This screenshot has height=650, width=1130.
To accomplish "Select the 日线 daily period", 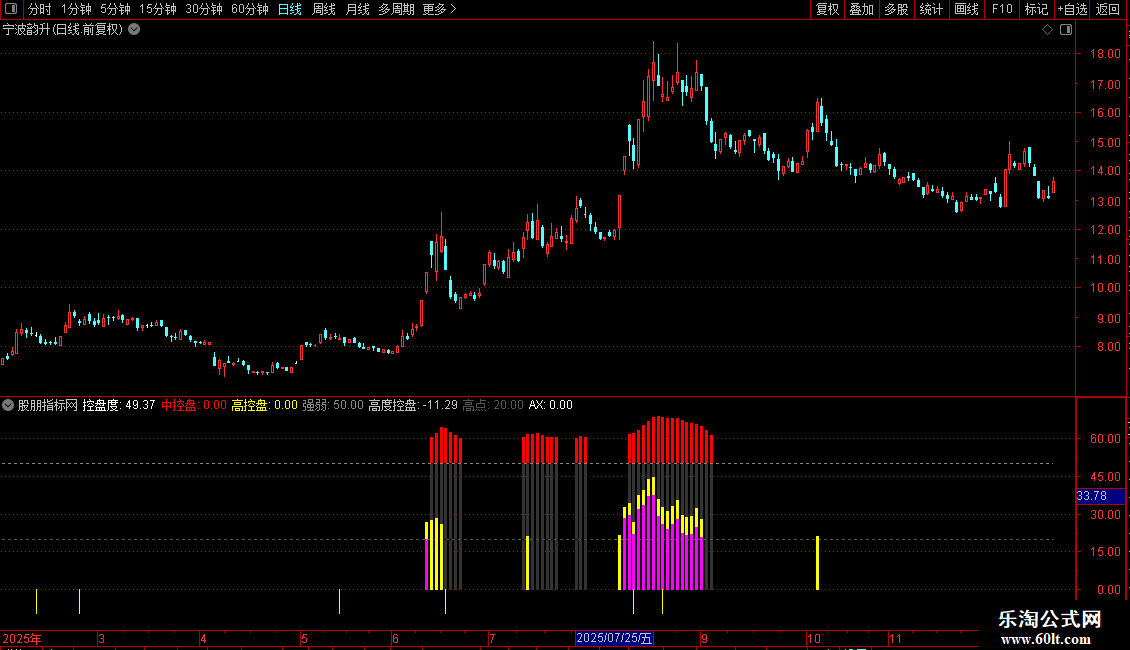I will coord(290,9).
